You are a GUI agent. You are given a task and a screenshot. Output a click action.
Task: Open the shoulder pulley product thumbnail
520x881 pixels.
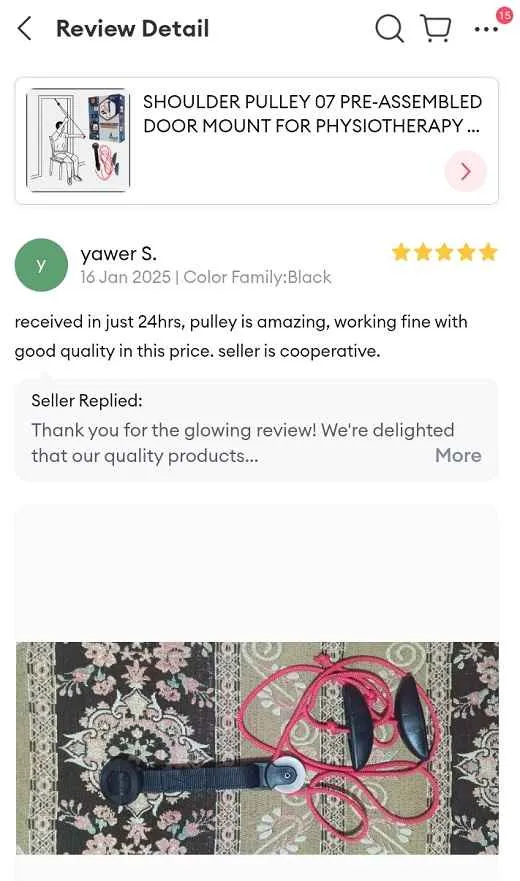[x=78, y=140]
